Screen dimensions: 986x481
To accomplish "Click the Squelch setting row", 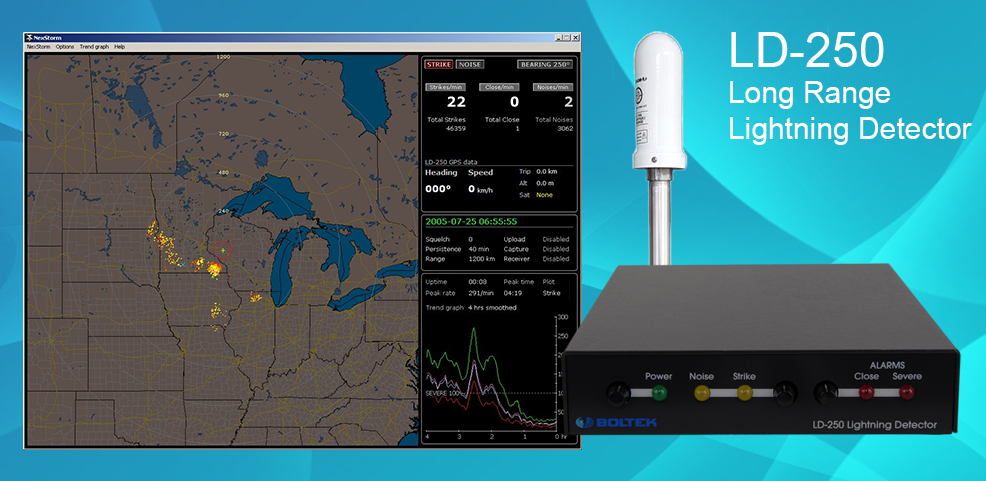I will click(449, 240).
